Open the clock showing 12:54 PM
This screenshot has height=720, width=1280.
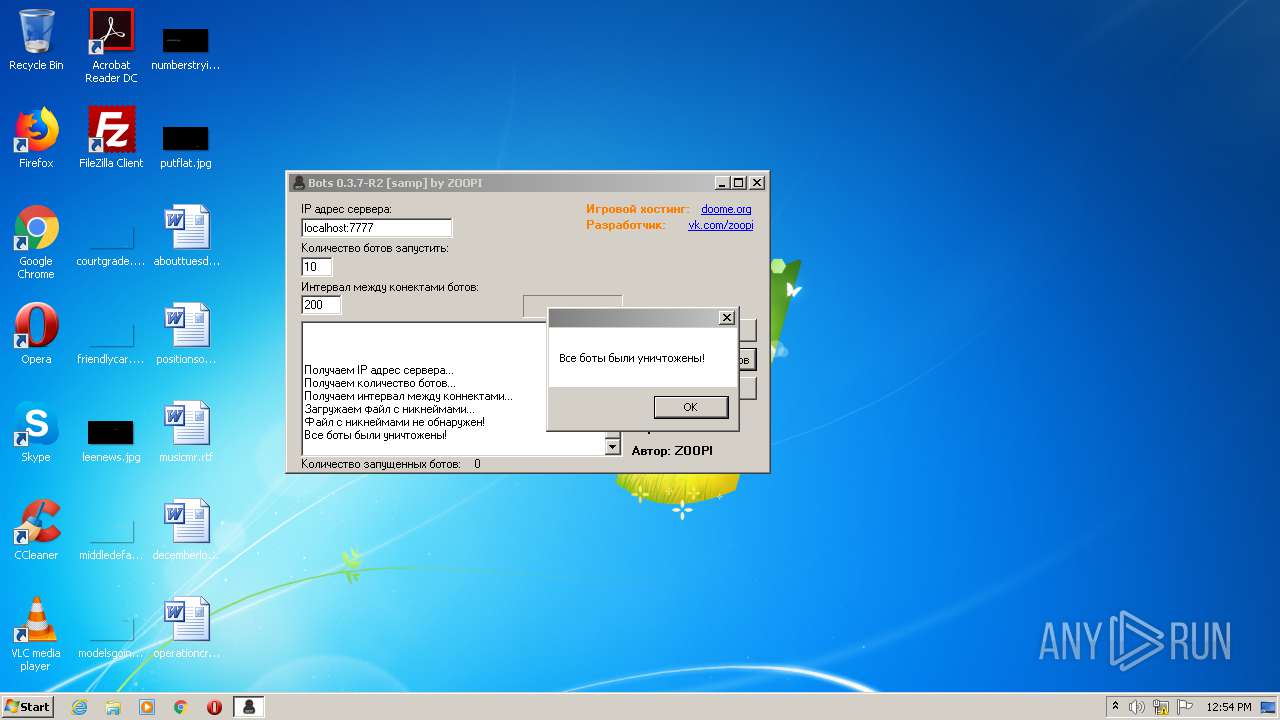point(1229,707)
